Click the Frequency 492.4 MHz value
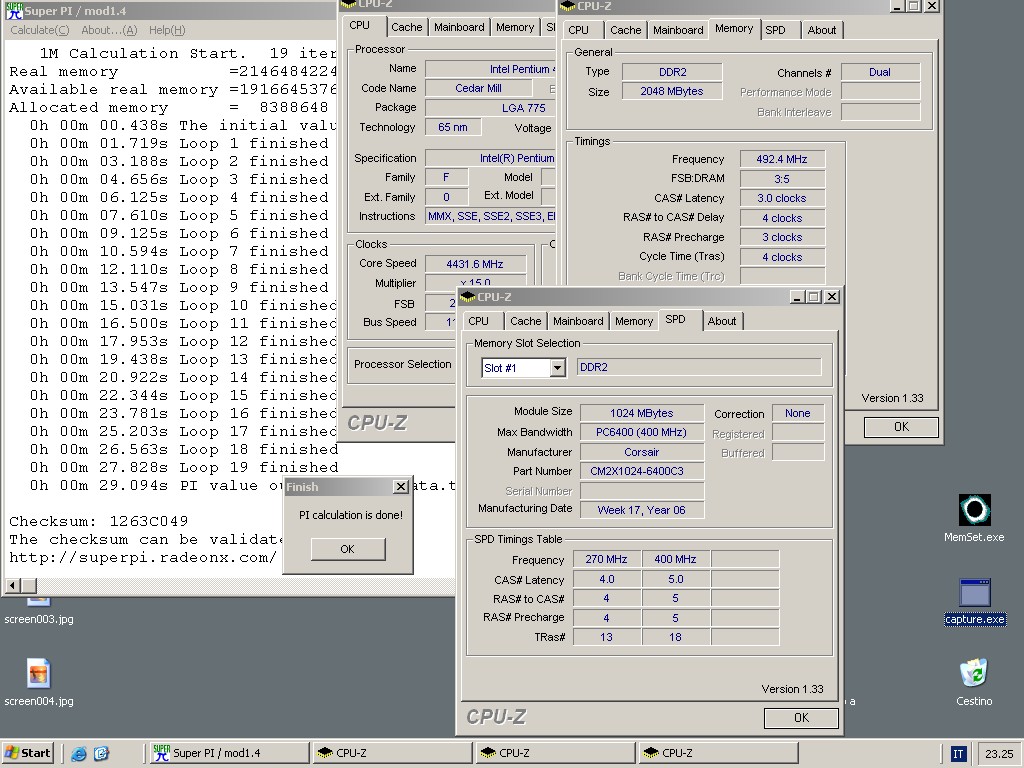Screen dimensions: 1024x768 (782, 159)
